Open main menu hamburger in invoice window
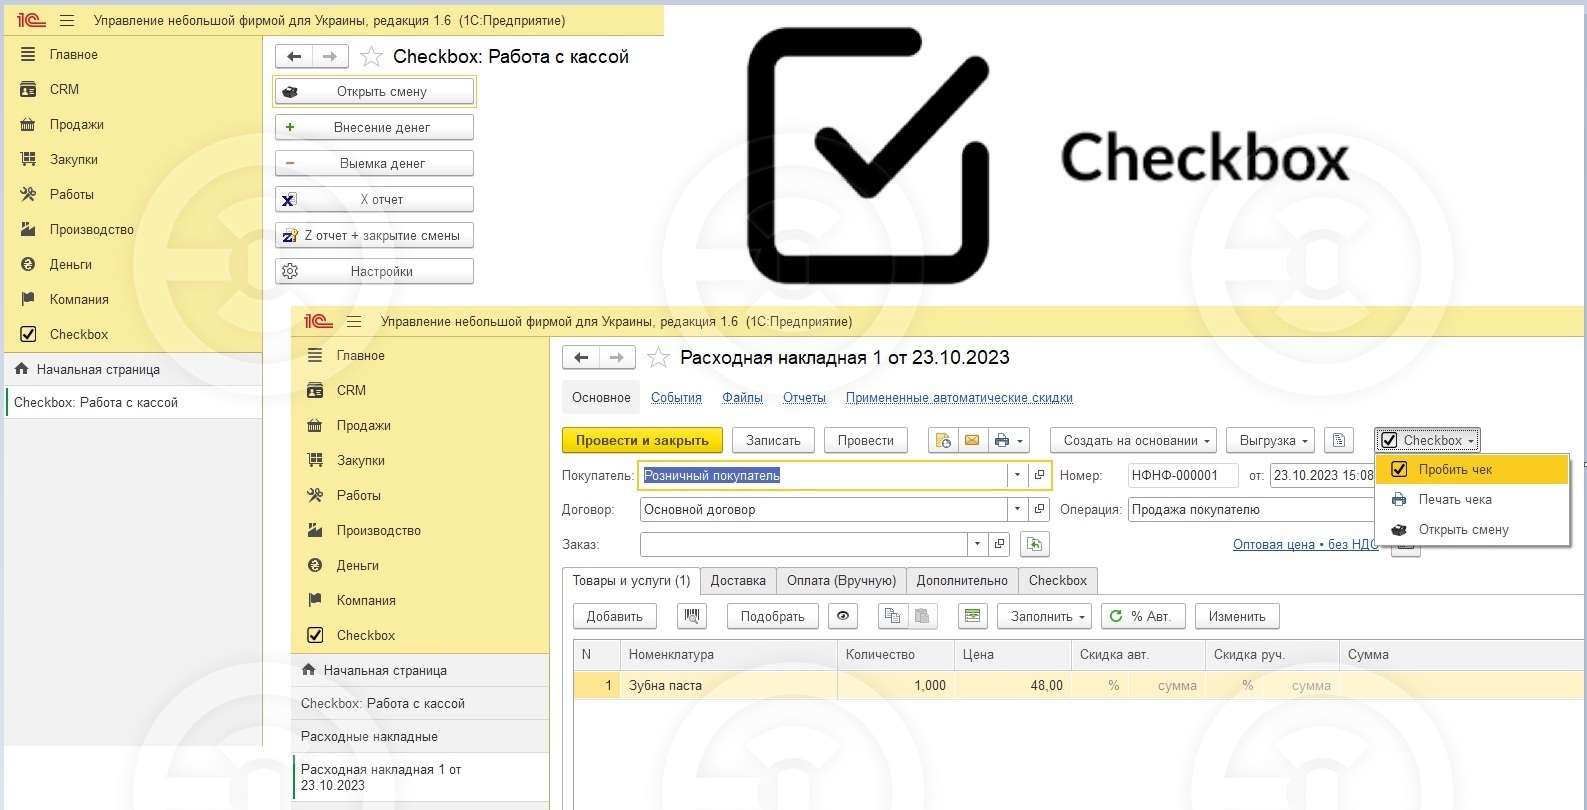1587x810 pixels. coord(354,321)
